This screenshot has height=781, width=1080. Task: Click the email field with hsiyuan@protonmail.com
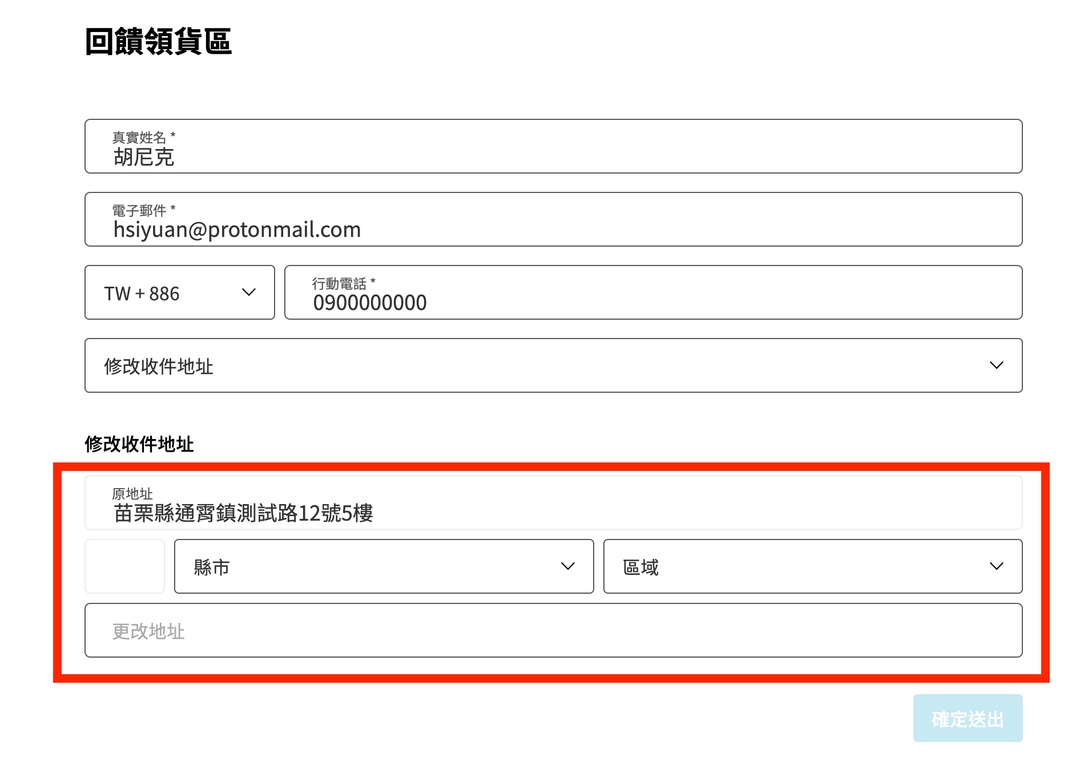pos(553,229)
